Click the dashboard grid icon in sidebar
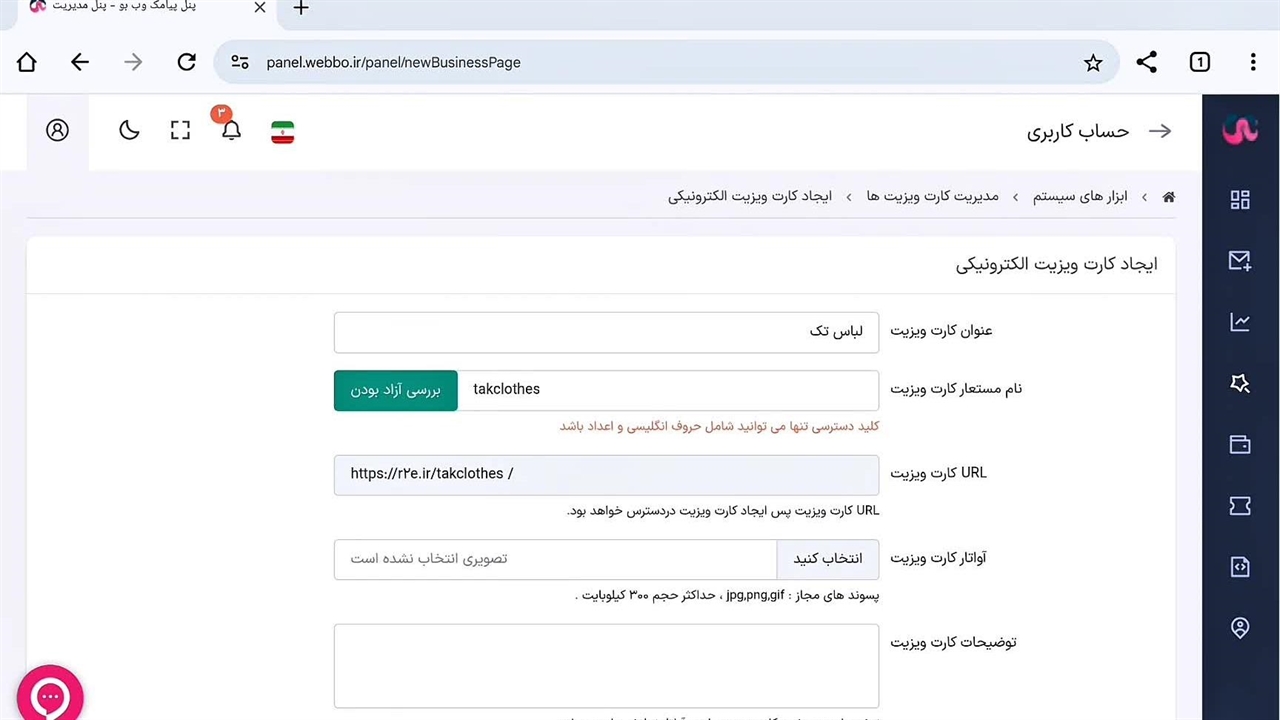 tap(1240, 200)
